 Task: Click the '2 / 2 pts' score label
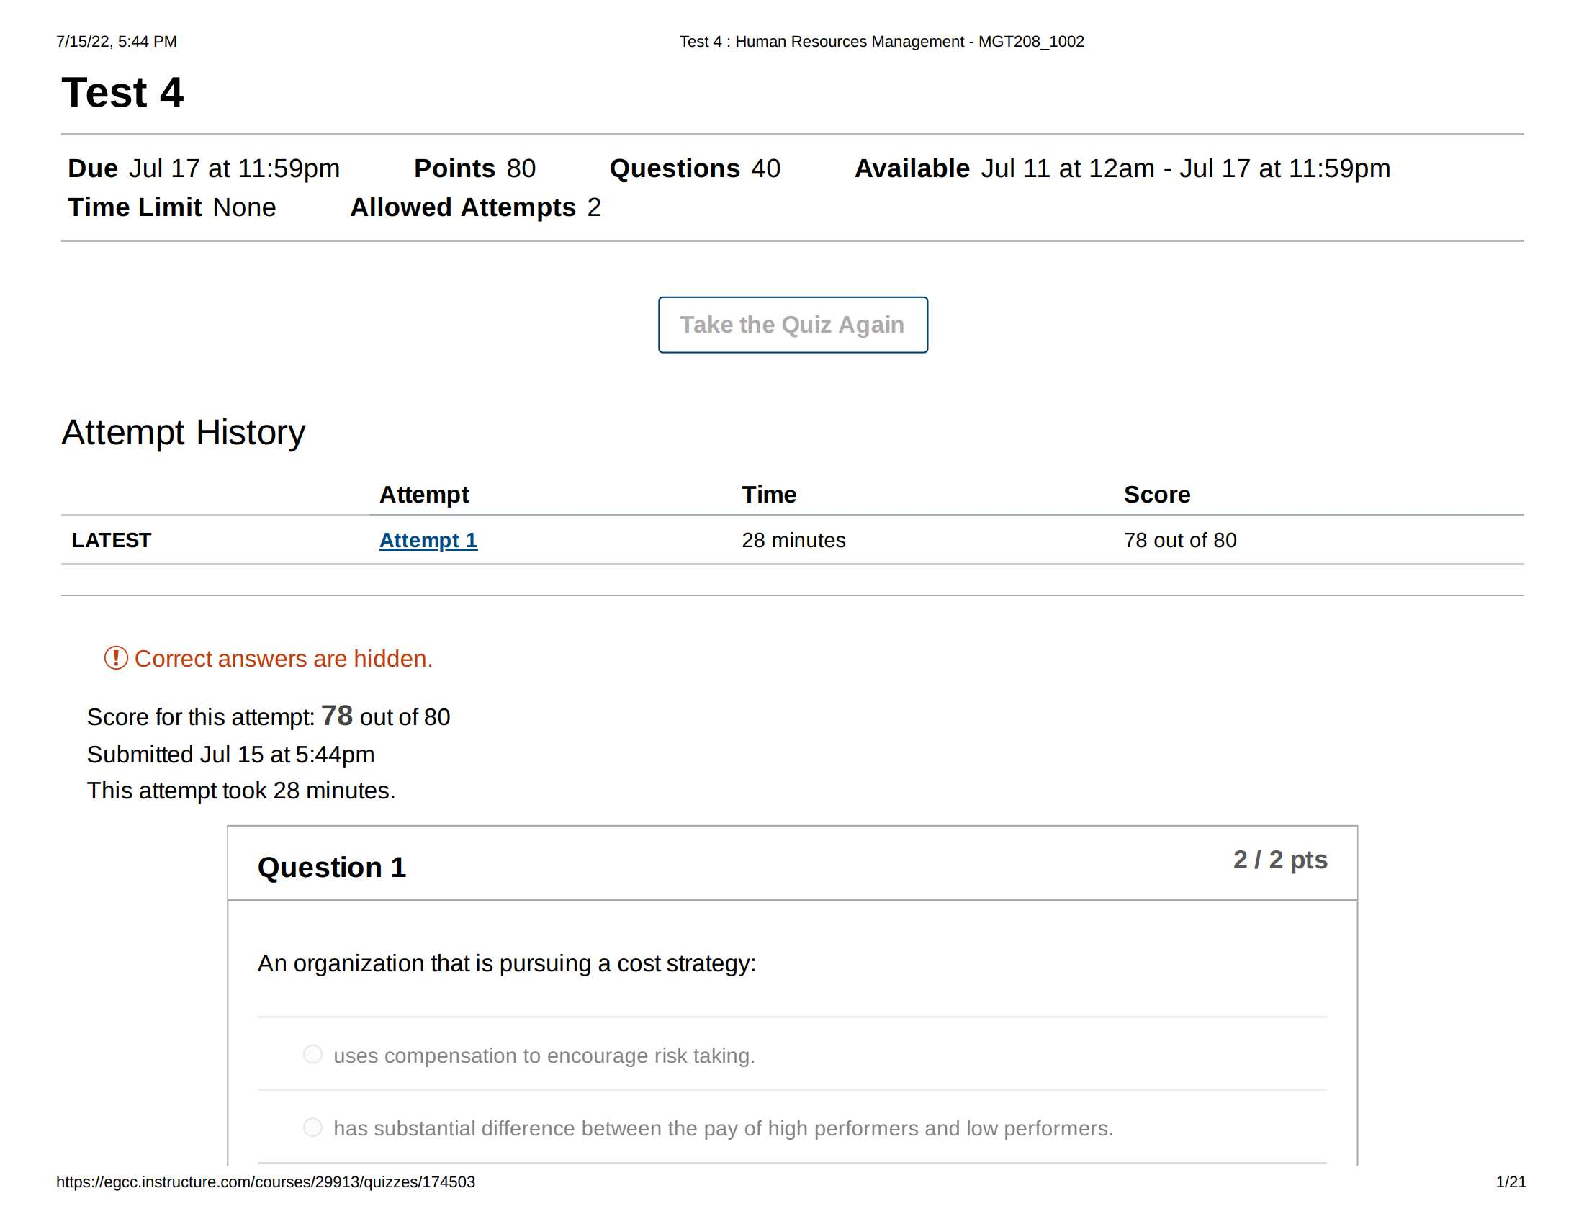(1279, 860)
